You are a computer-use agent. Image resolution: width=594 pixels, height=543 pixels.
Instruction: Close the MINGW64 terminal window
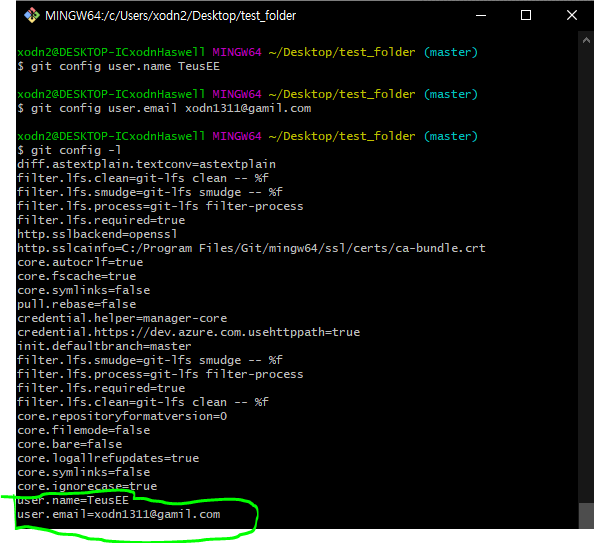572,16
